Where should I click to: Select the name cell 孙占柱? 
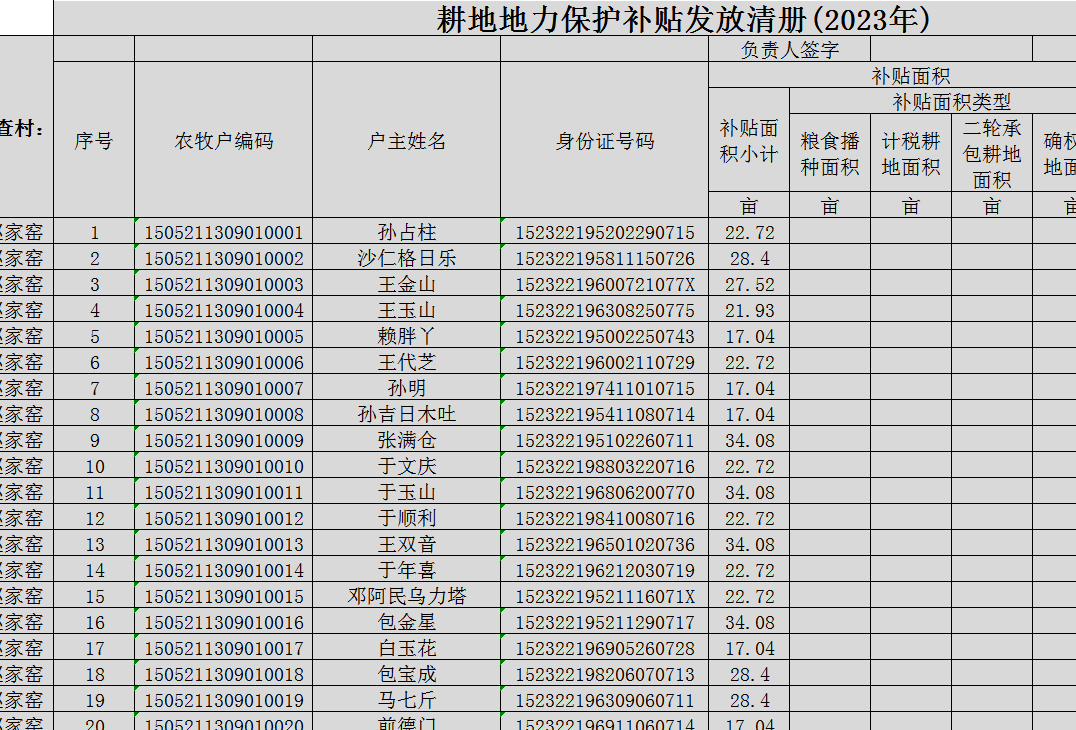coord(406,232)
